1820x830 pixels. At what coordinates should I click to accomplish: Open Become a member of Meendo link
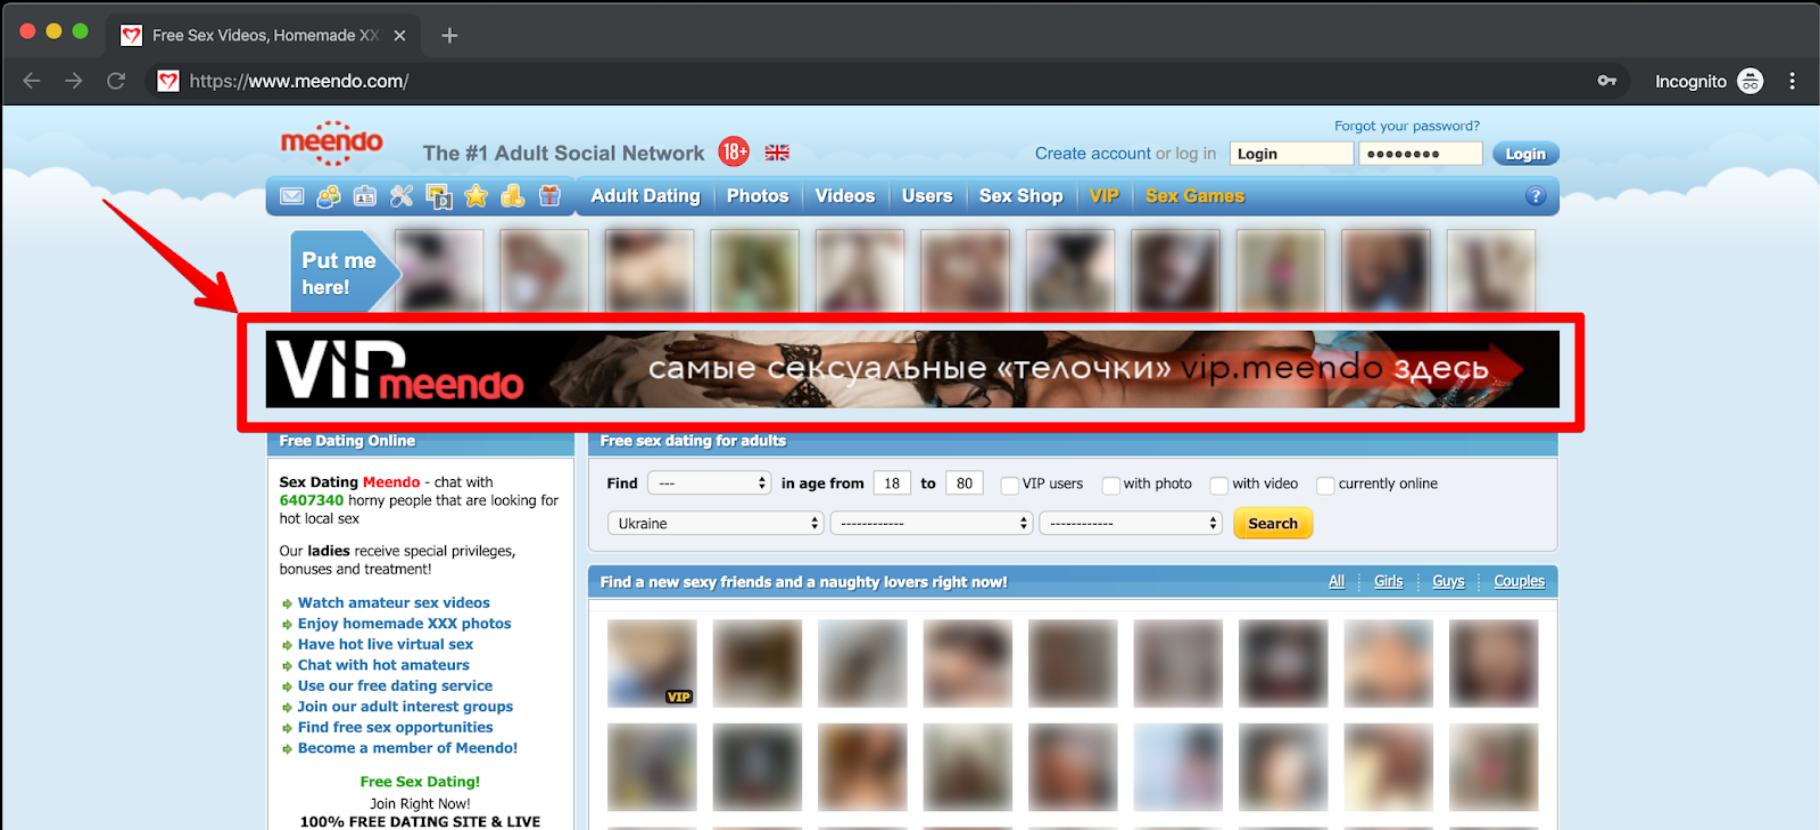click(x=407, y=748)
